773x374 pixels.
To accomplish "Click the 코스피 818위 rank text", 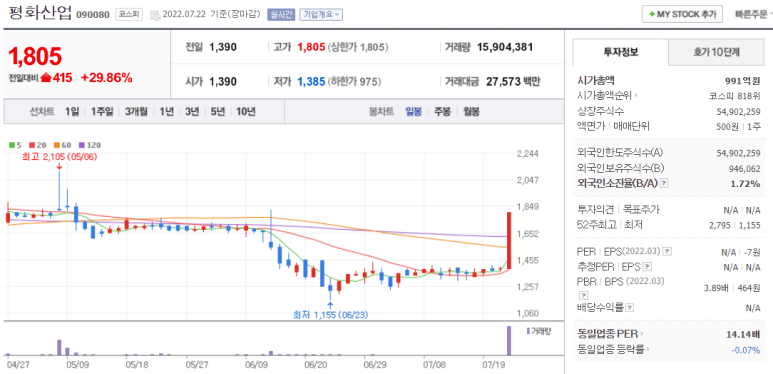I will (735, 96).
